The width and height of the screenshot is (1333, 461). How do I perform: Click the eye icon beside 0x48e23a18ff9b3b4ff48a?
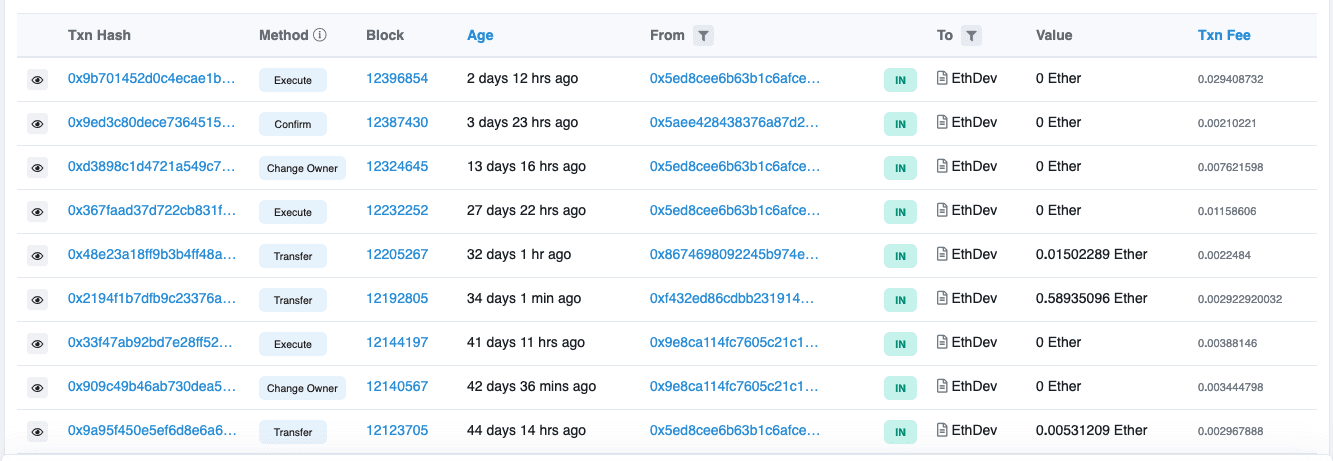37,256
